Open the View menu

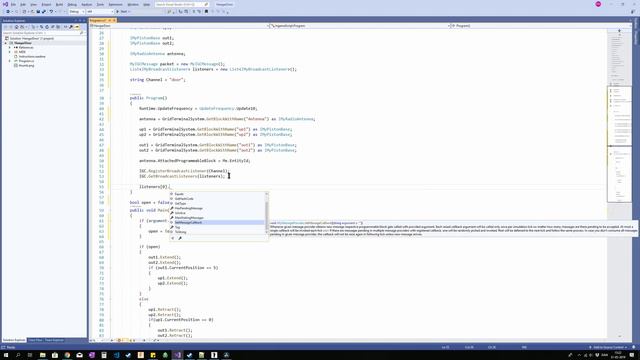coord(33,4)
